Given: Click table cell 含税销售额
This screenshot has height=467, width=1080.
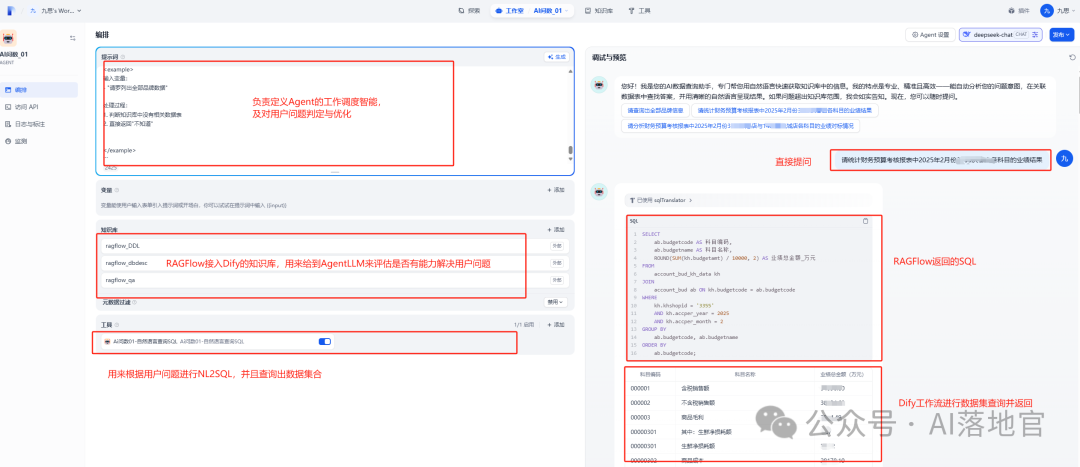Looking at the screenshot, I should [693, 388].
